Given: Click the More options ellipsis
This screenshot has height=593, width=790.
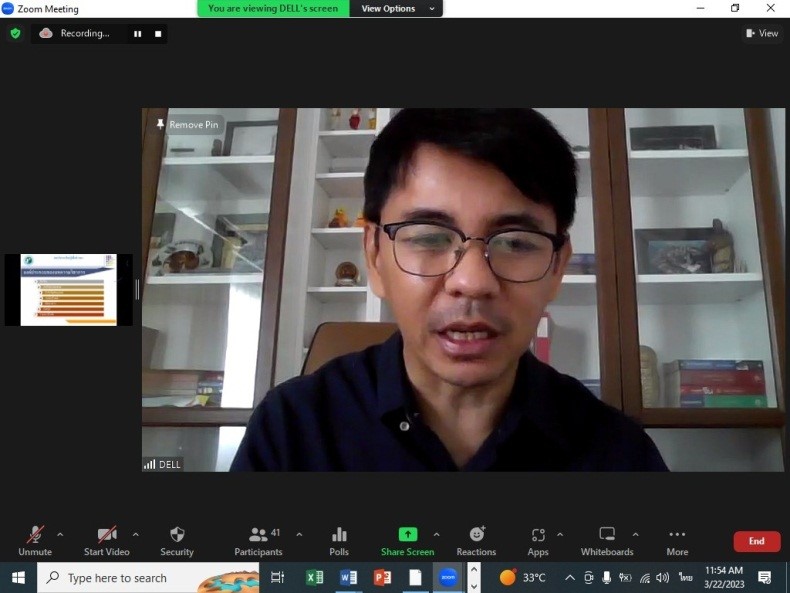Looking at the screenshot, I should (677, 540).
